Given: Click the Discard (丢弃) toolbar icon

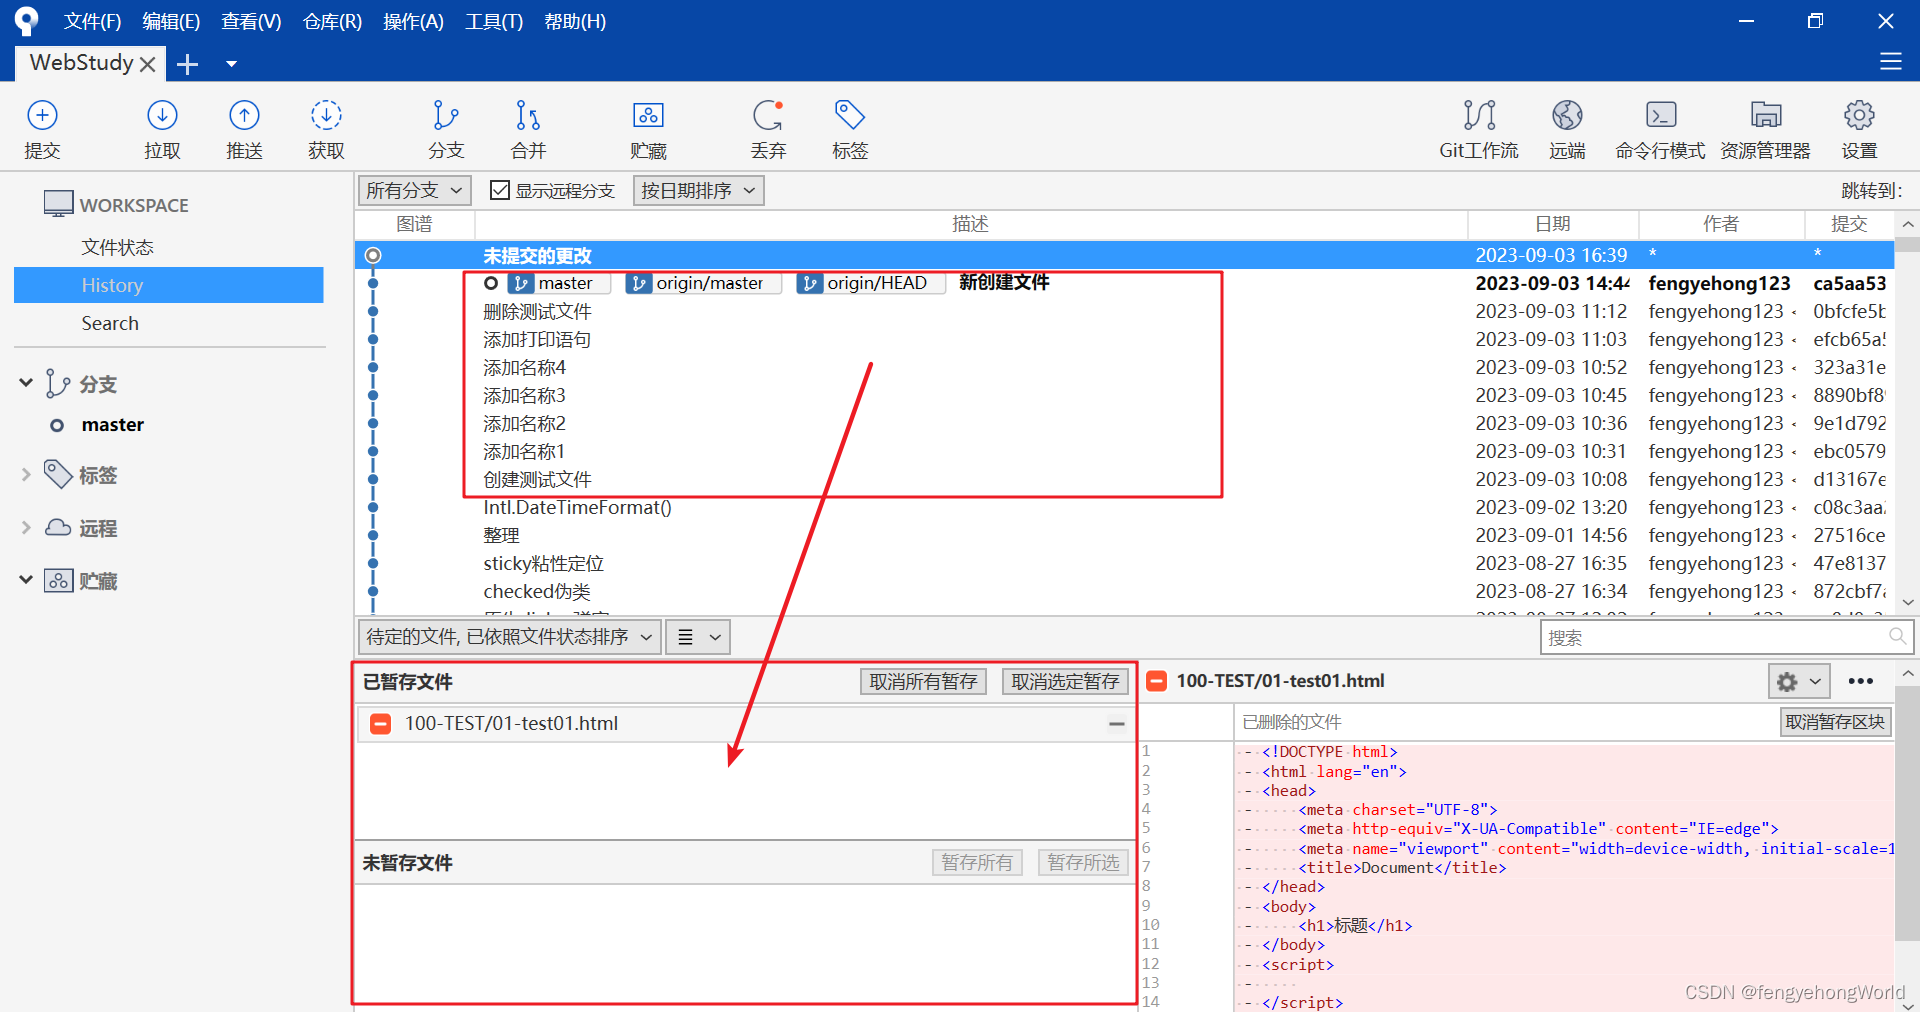Looking at the screenshot, I should (x=768, y=129).
